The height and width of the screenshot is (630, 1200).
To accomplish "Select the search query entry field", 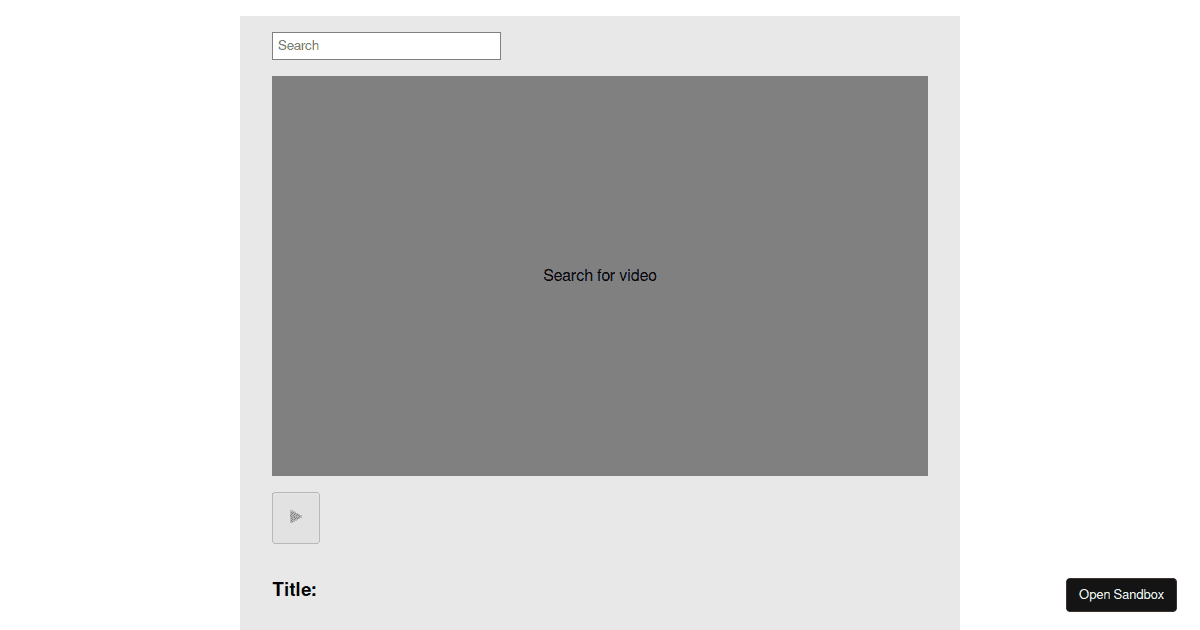I will coord(386,45).
